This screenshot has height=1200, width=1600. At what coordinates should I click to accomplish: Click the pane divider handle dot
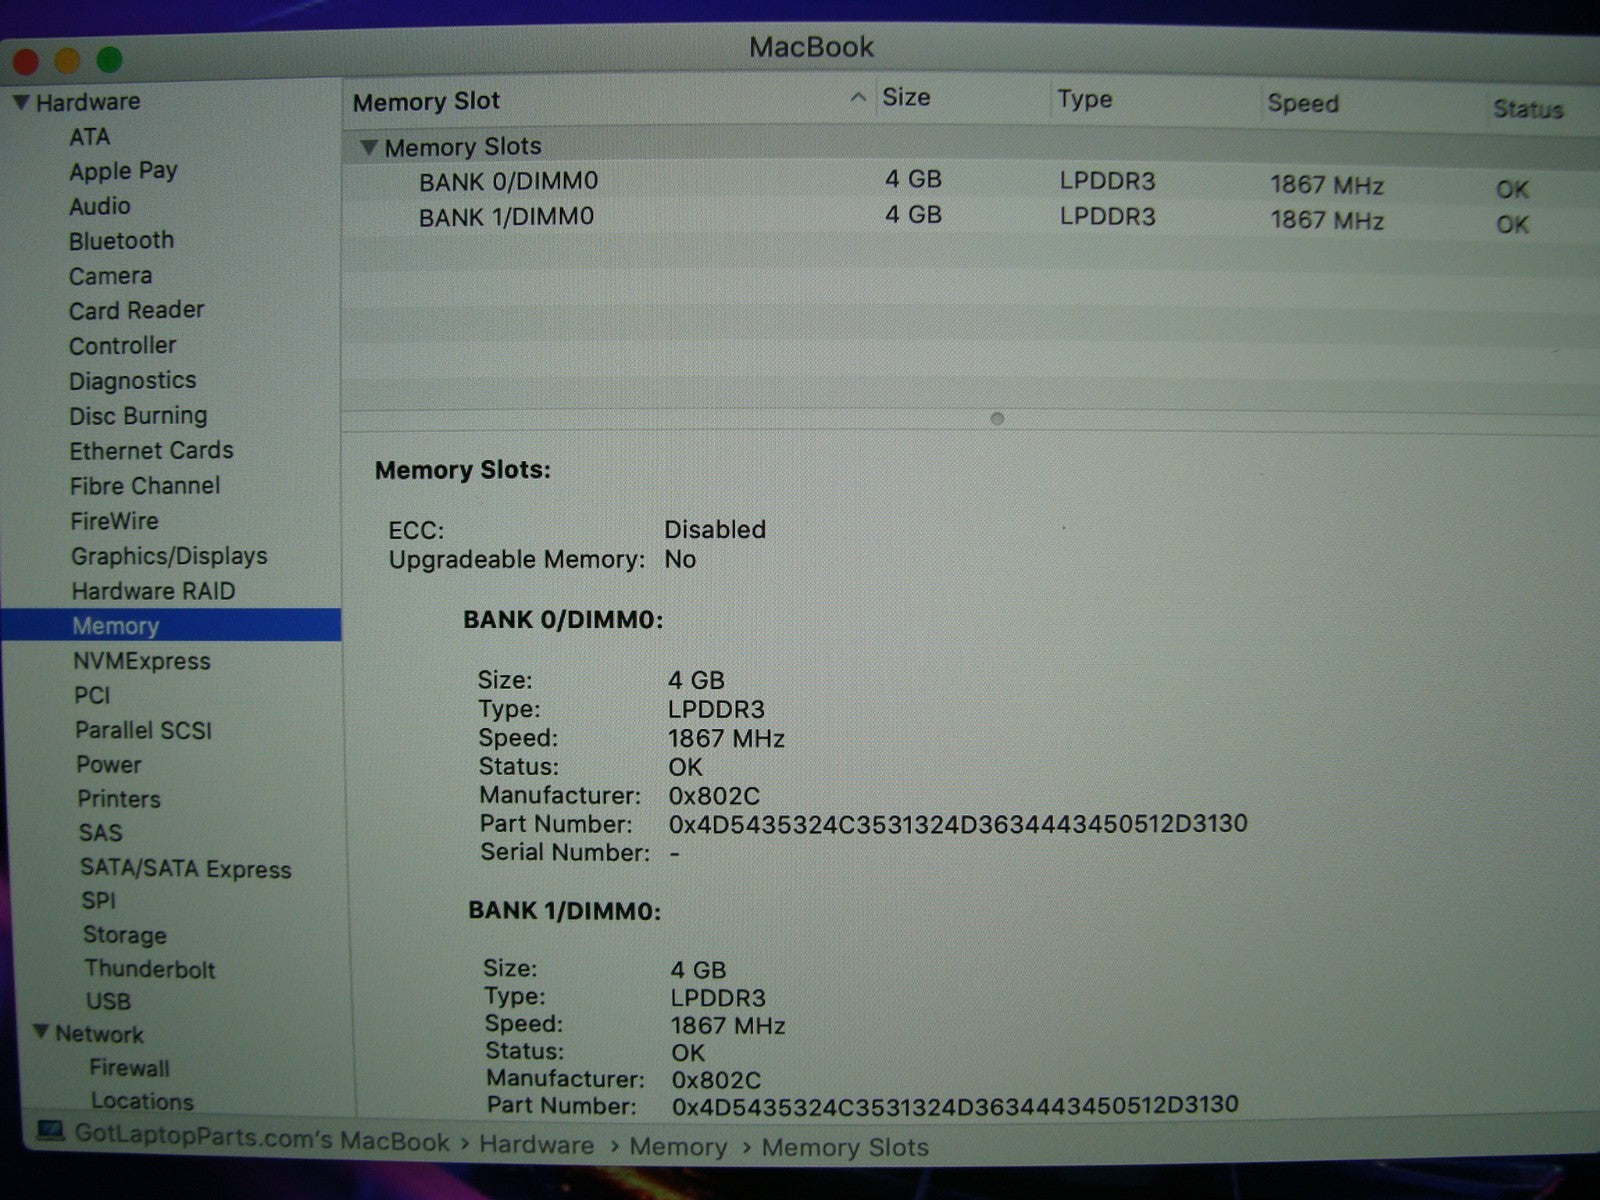click(x=997, y=419)
